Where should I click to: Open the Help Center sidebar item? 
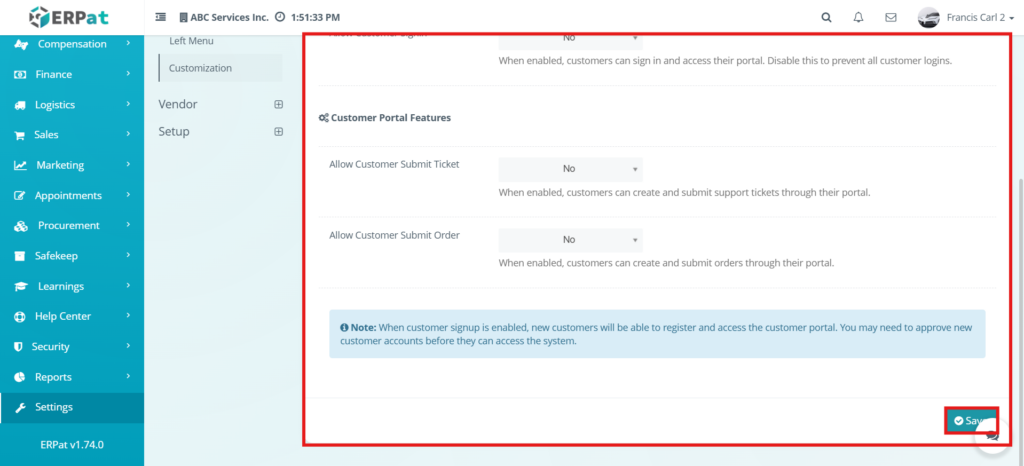(63, 316)
